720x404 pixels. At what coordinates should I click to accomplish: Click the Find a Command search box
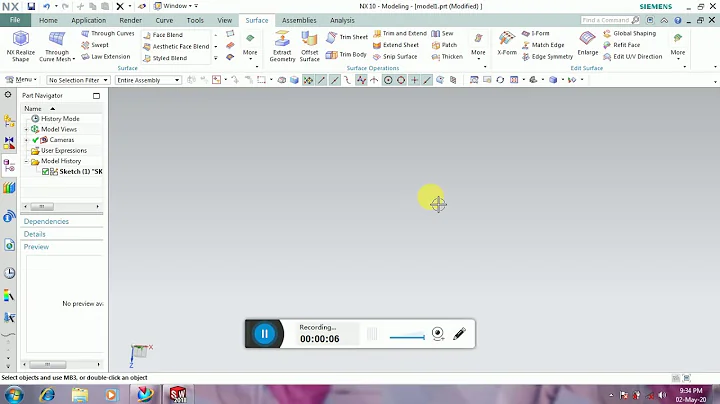[610, 20]
